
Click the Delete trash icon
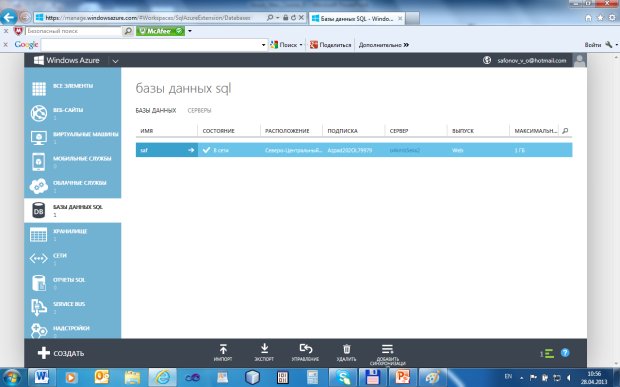point(346,349)
